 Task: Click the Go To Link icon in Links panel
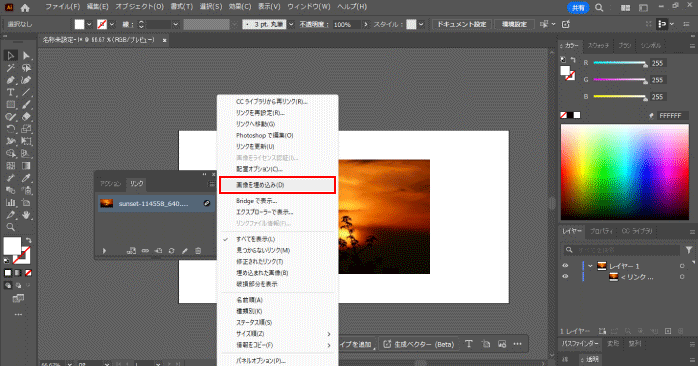click(x=158, y=251)
